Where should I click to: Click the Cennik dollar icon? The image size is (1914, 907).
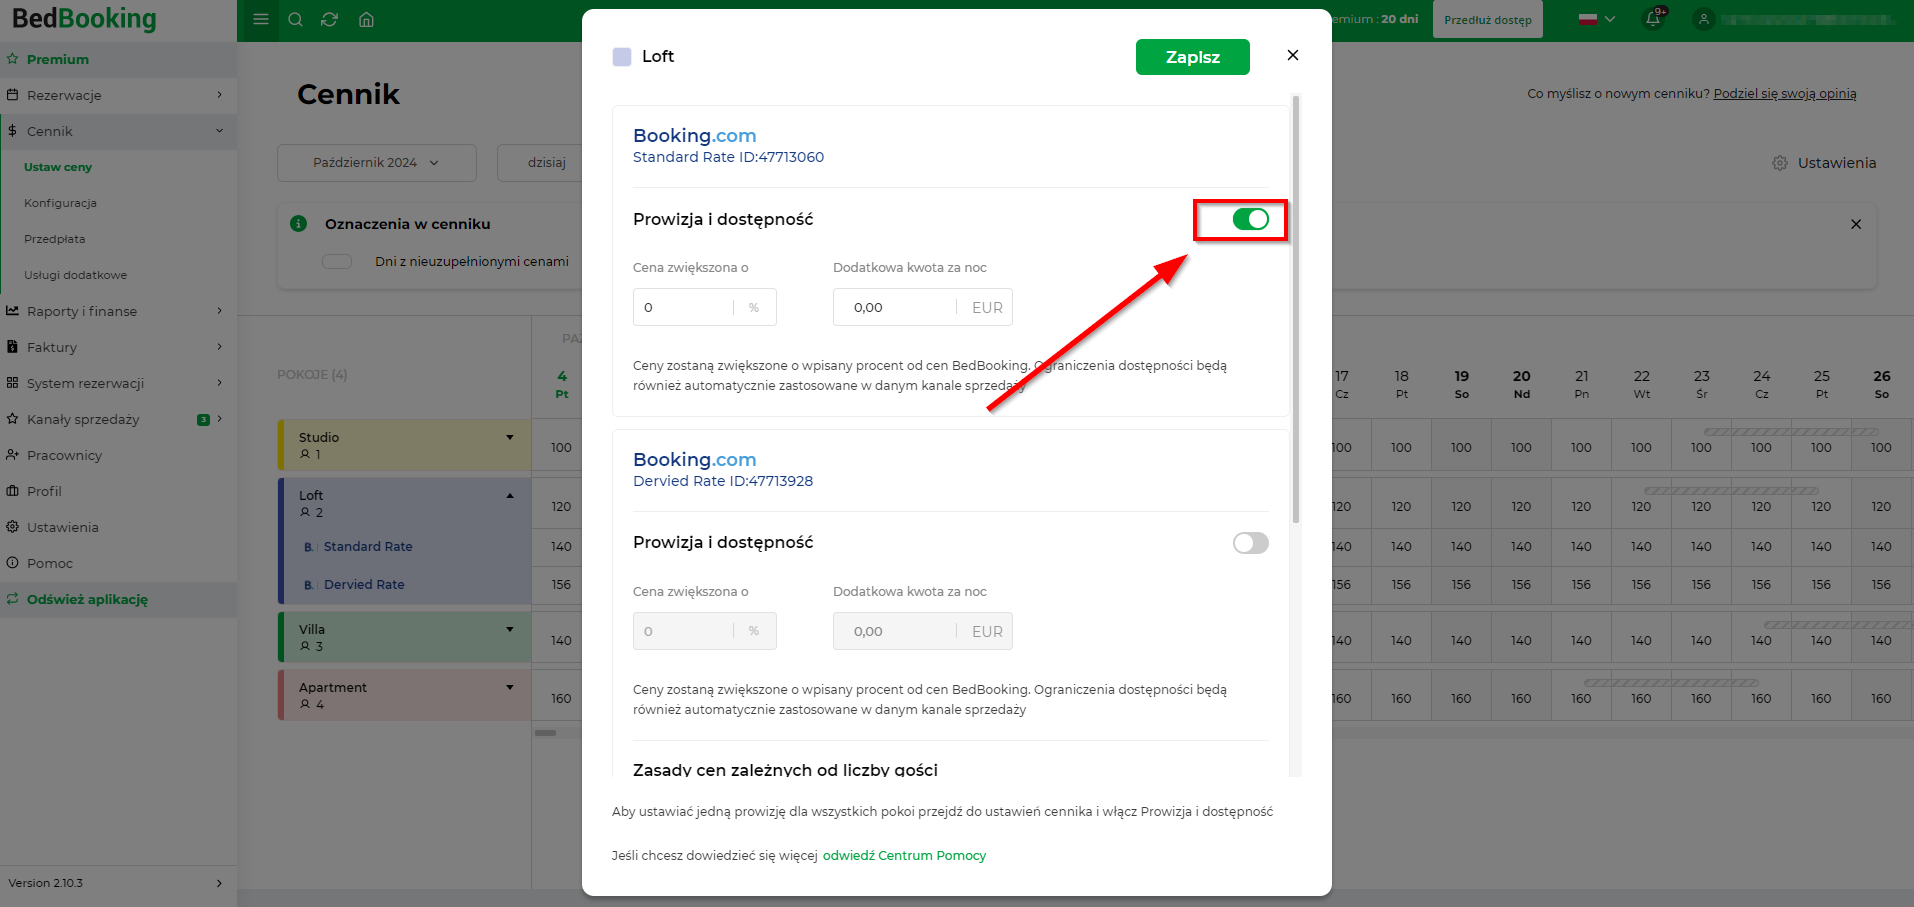click(12, 131)
